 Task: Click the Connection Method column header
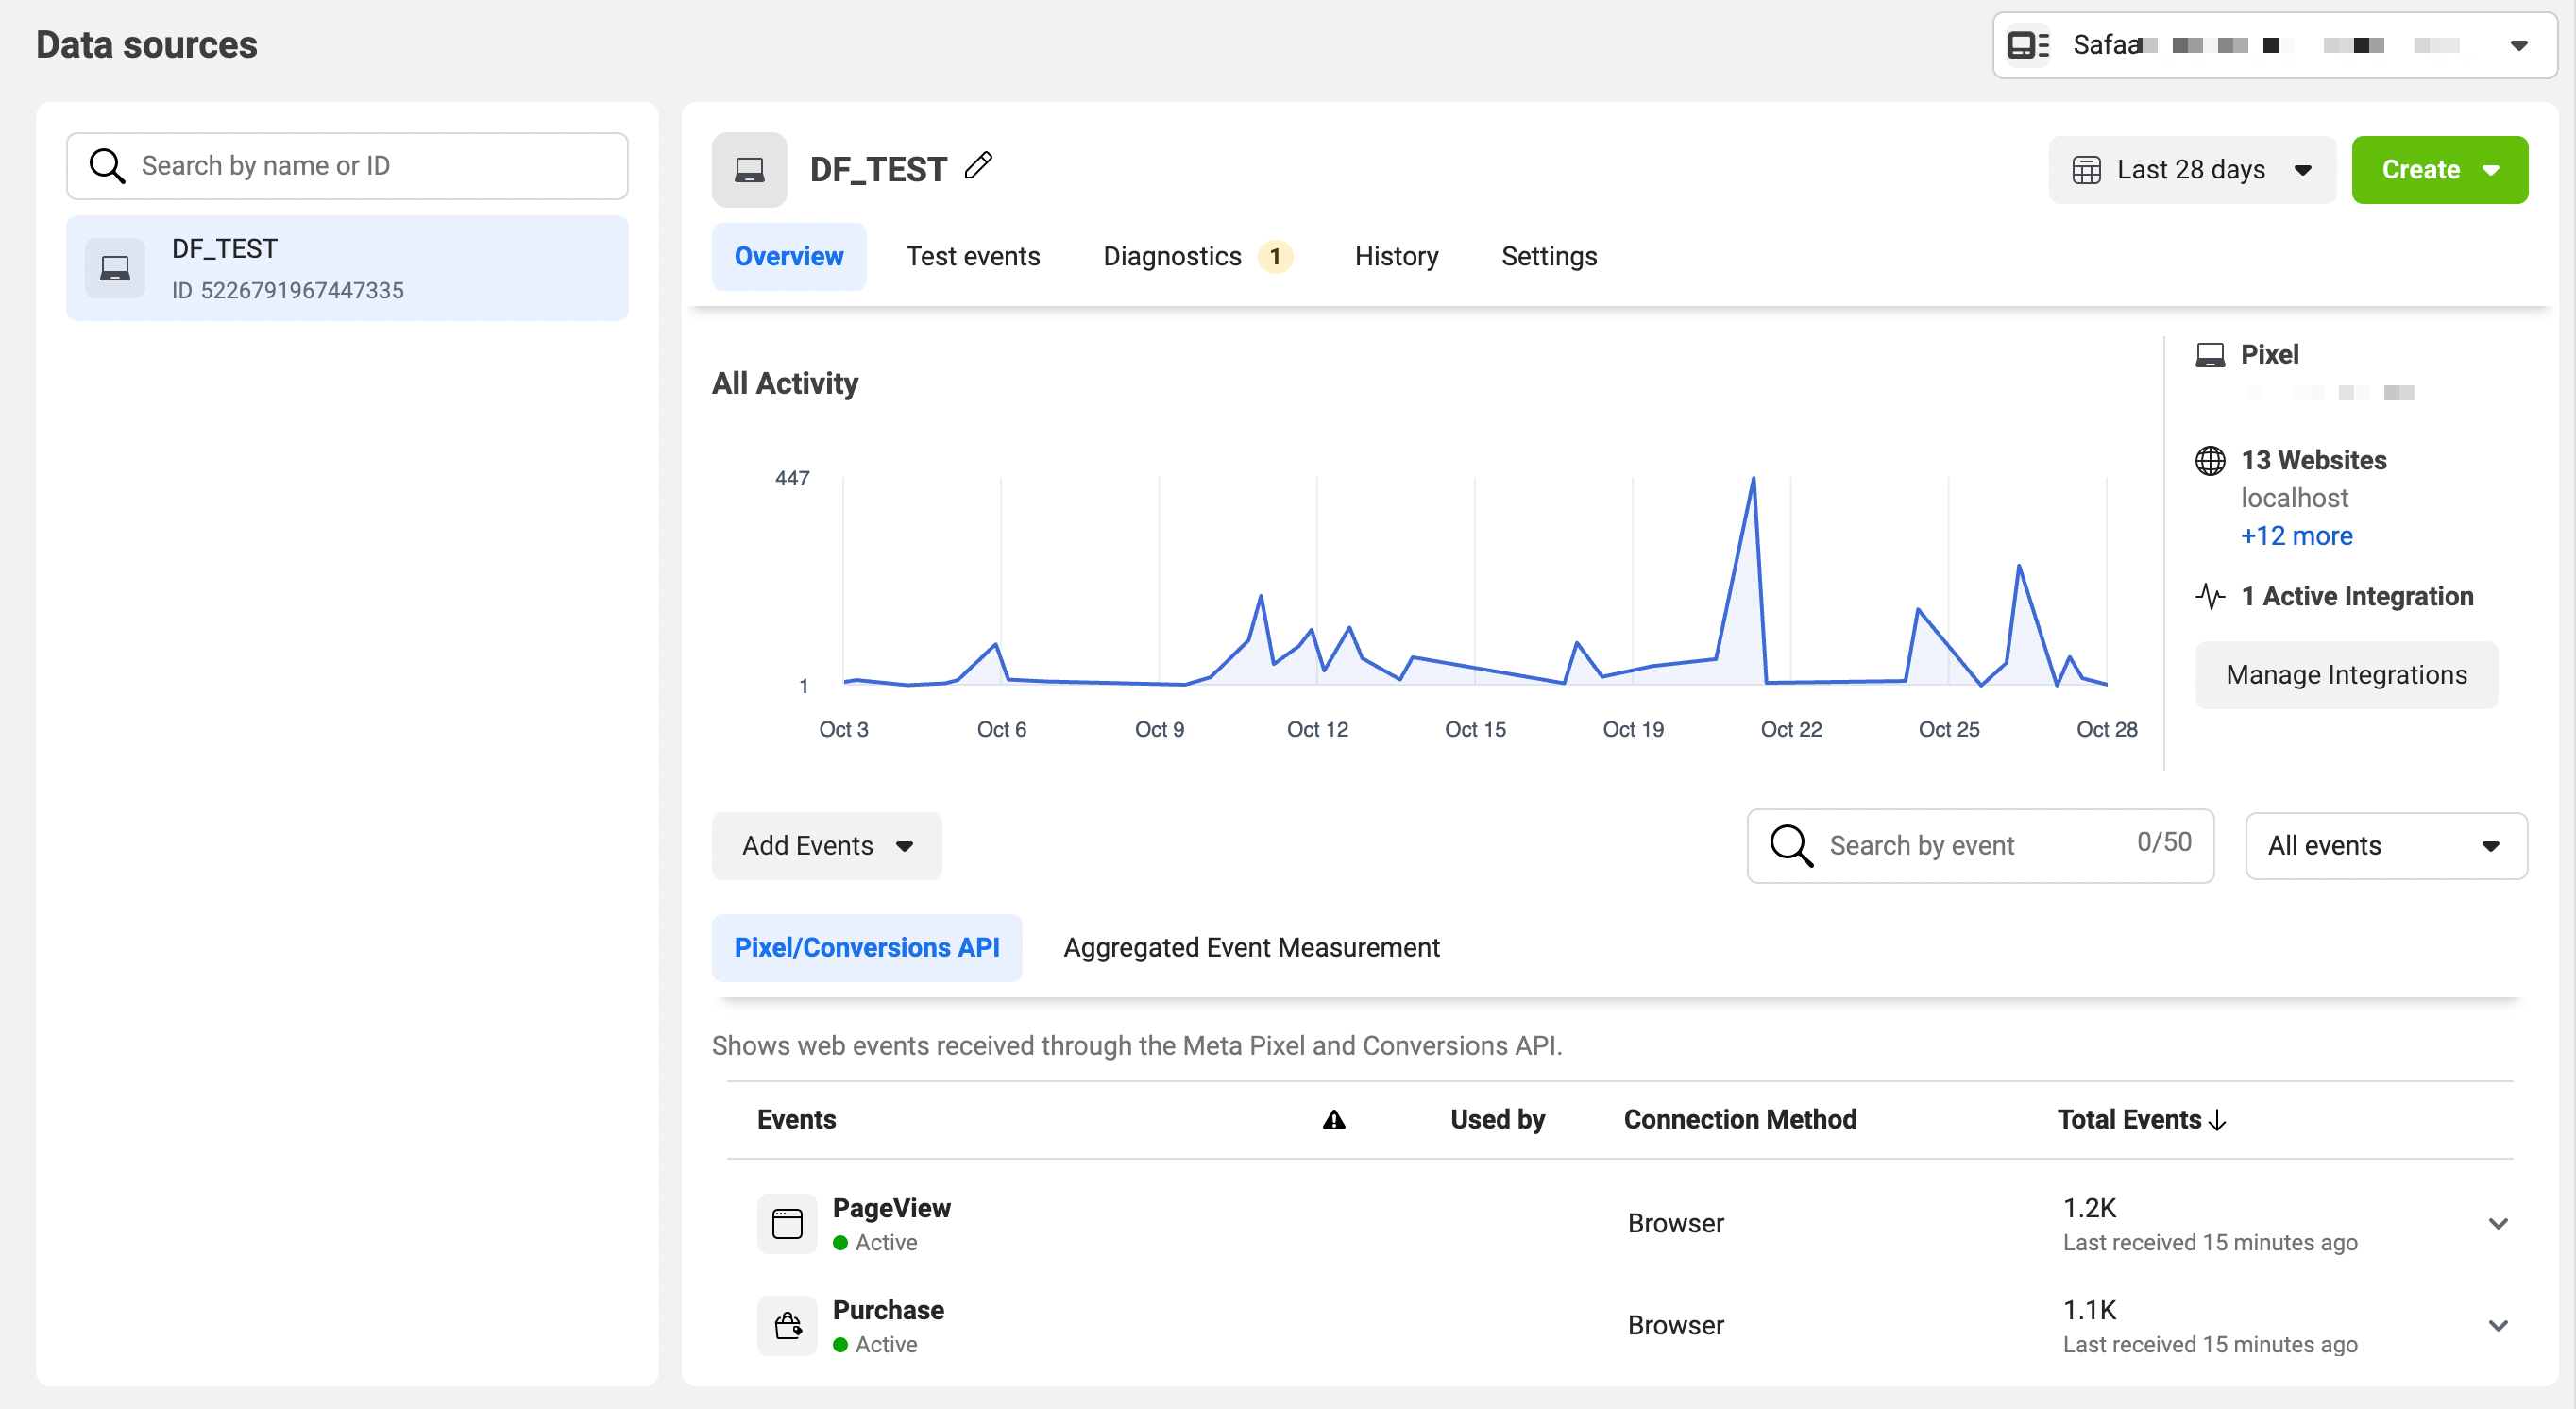[x=1740, y=1120]
